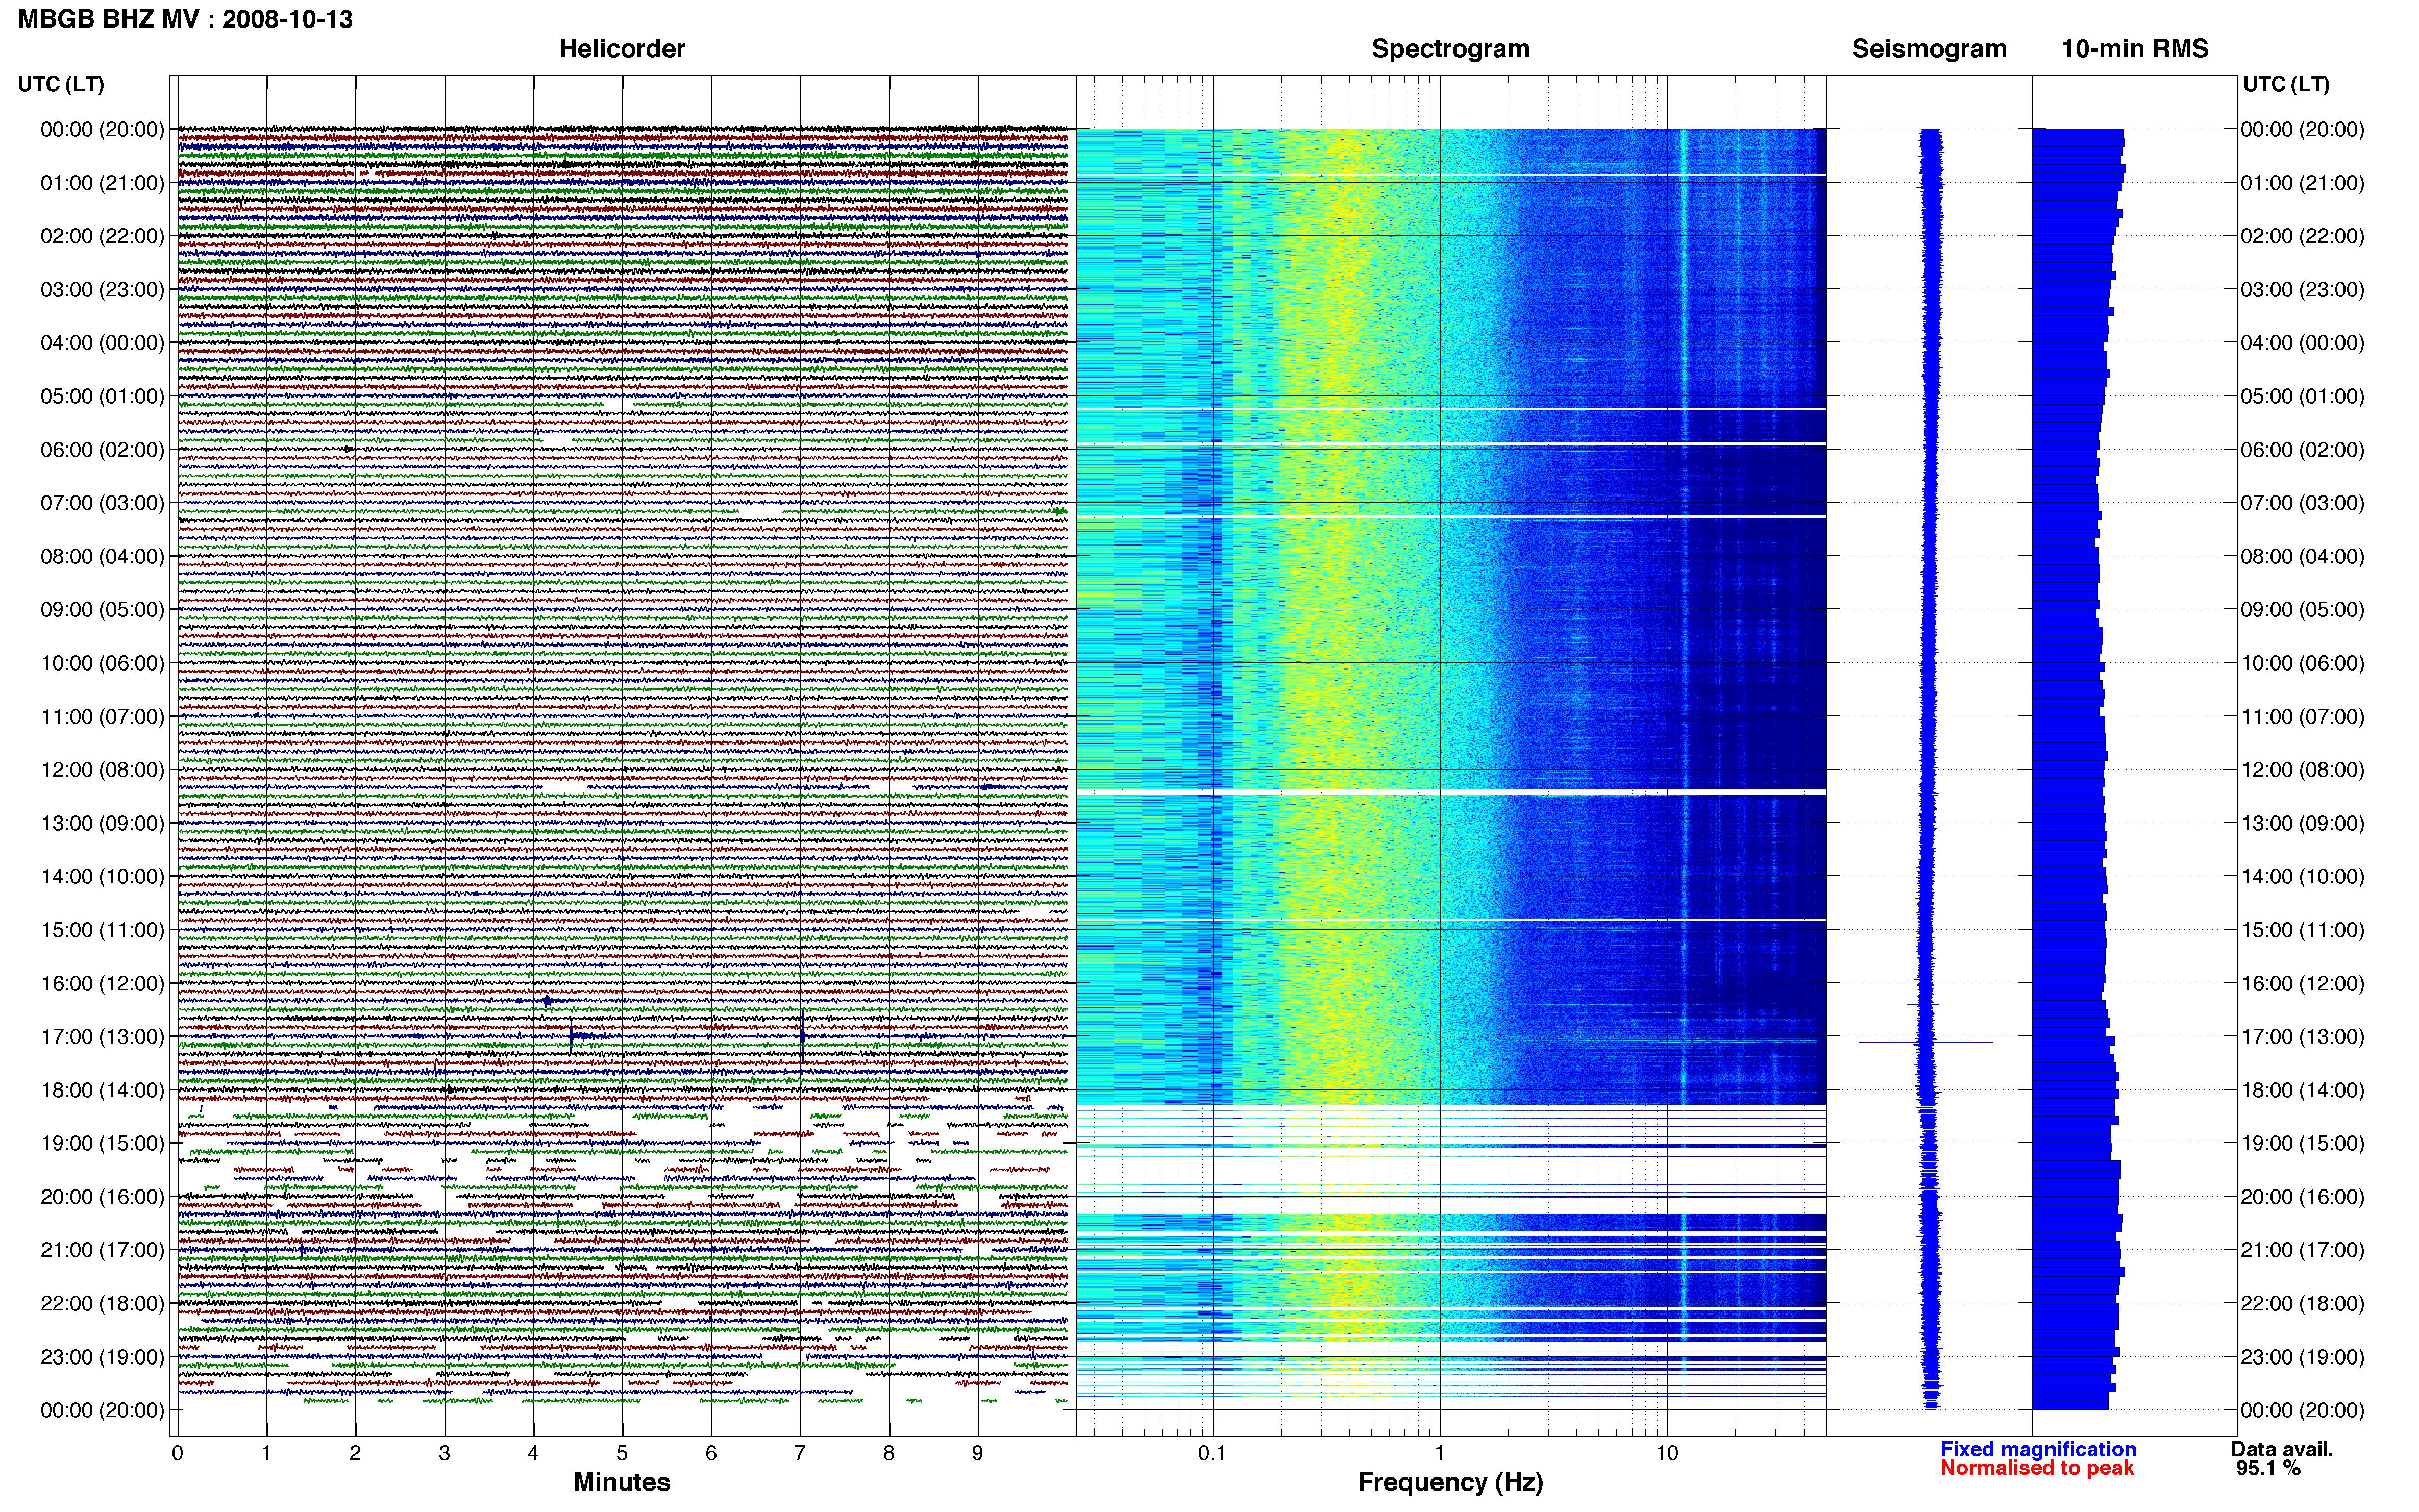
Task: Click the seismogram spike near 17:00
Action: [1926, 1042]
